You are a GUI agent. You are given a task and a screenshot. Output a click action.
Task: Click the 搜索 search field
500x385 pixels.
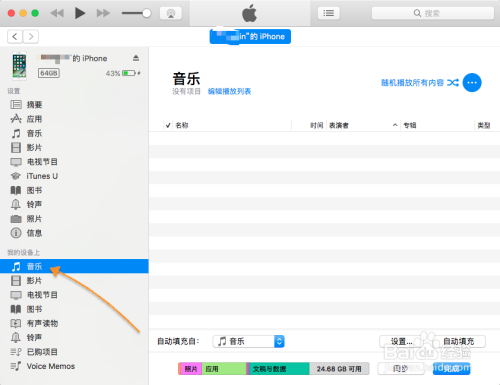click(433, 13)
